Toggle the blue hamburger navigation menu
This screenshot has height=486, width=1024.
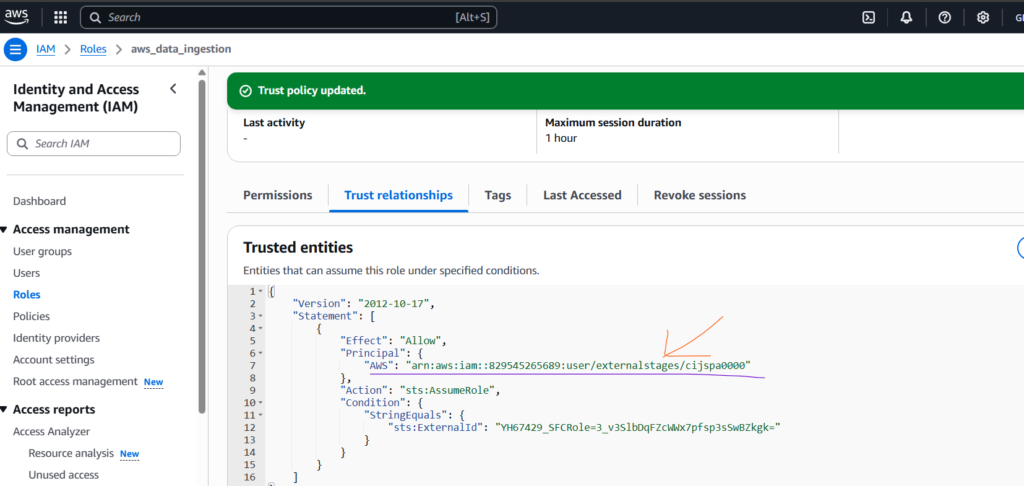pos(16,49)
